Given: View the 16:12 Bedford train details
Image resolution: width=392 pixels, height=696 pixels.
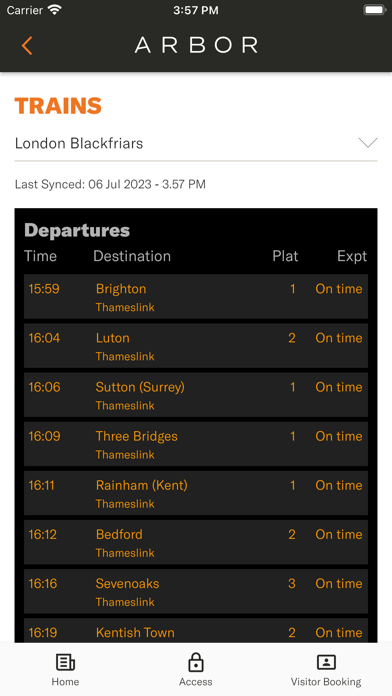Looking at the screenshot, I should pyautogui.click(x=196, y=542).
